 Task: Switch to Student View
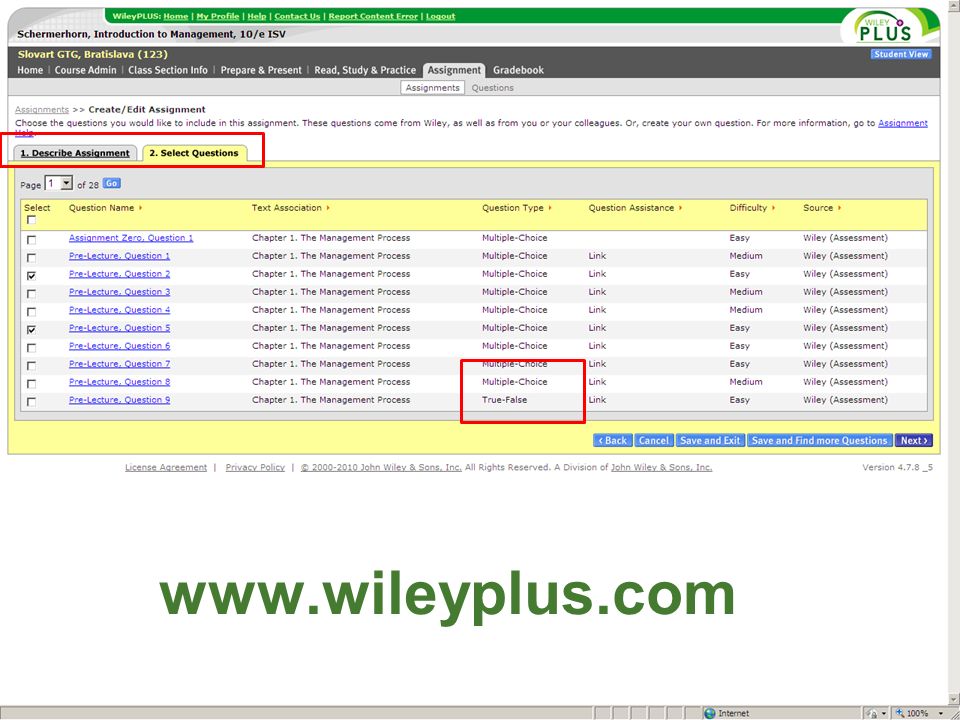point(901,54)
